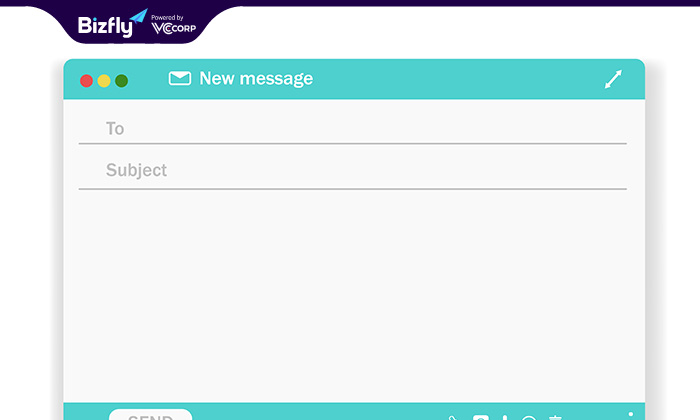Click the white envelope icon beside New message

[180, 79]
